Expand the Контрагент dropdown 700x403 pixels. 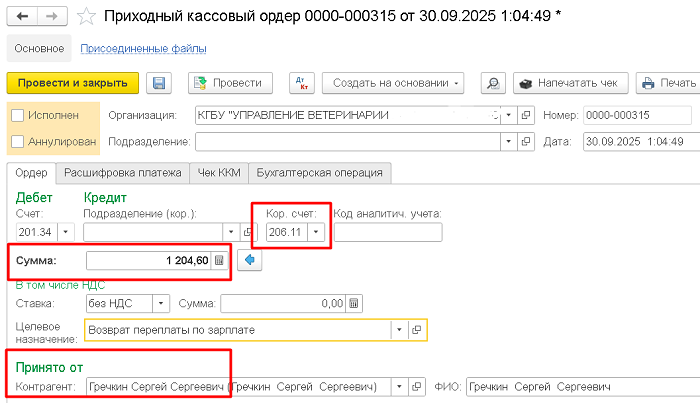pos(399,386)
